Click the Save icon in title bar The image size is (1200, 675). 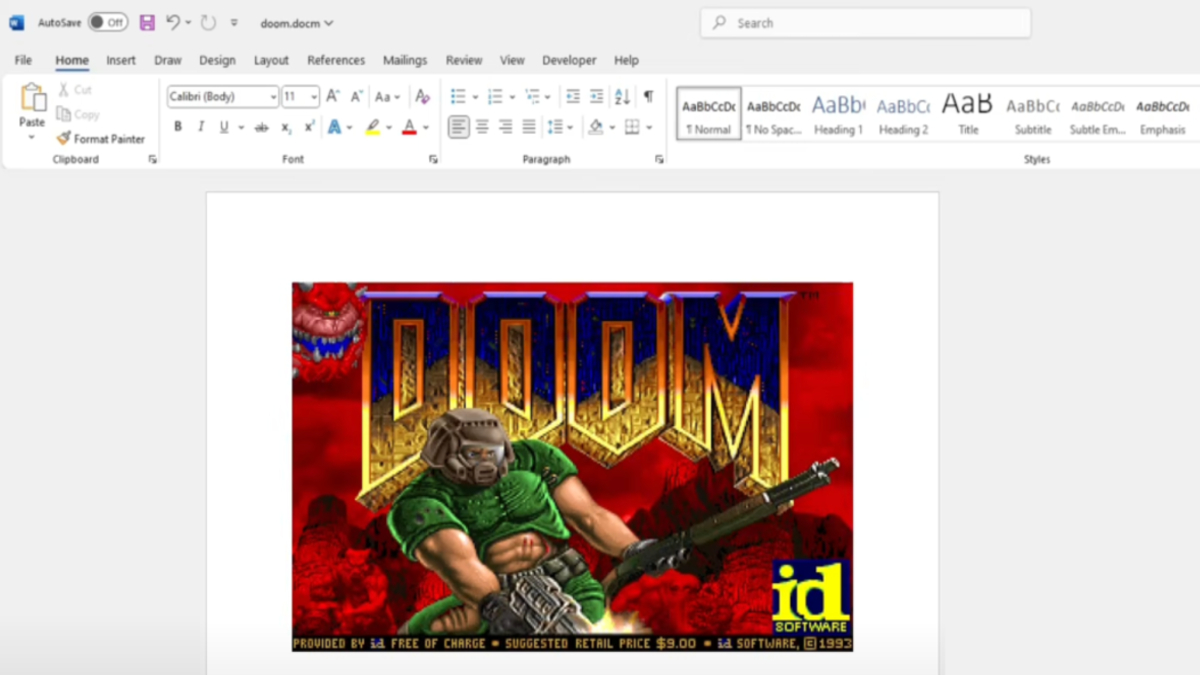[x=147, y=22]
